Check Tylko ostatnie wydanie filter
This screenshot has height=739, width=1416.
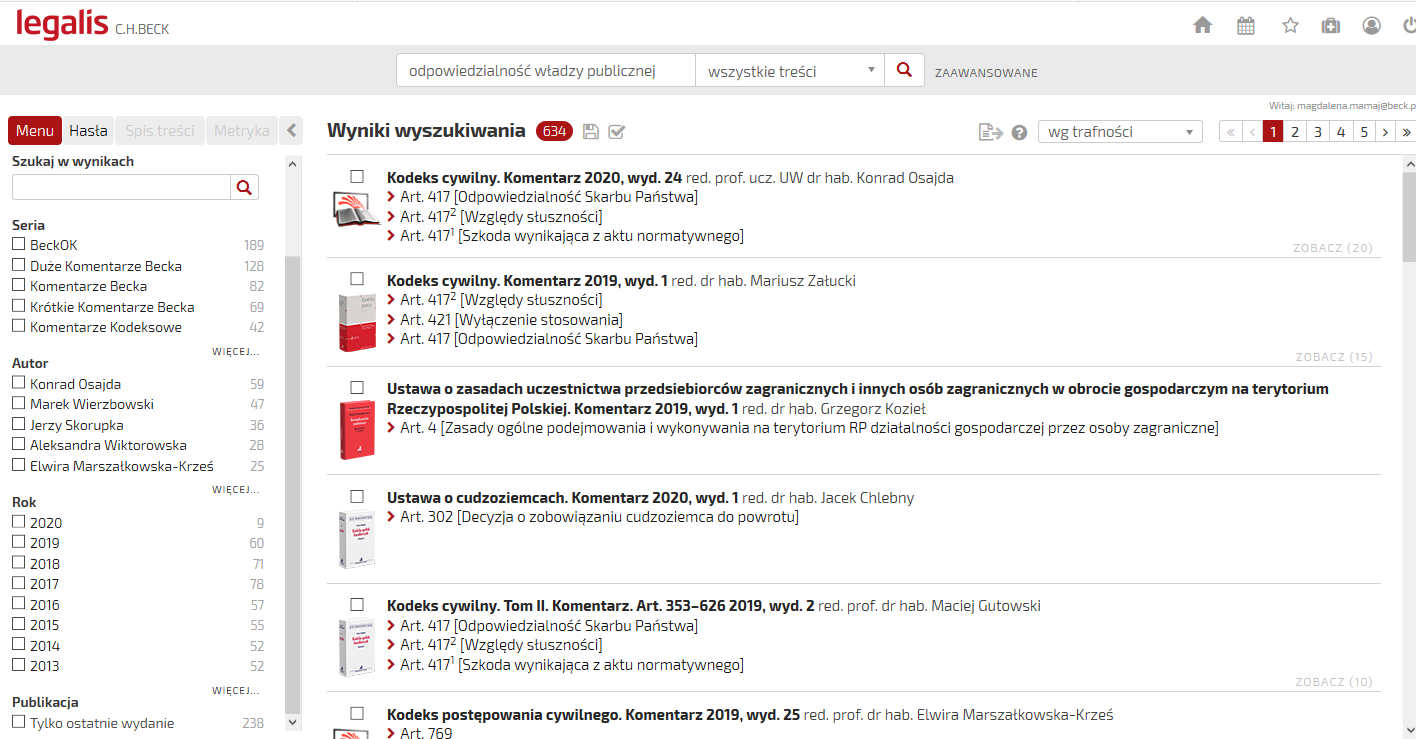(18, 722)
